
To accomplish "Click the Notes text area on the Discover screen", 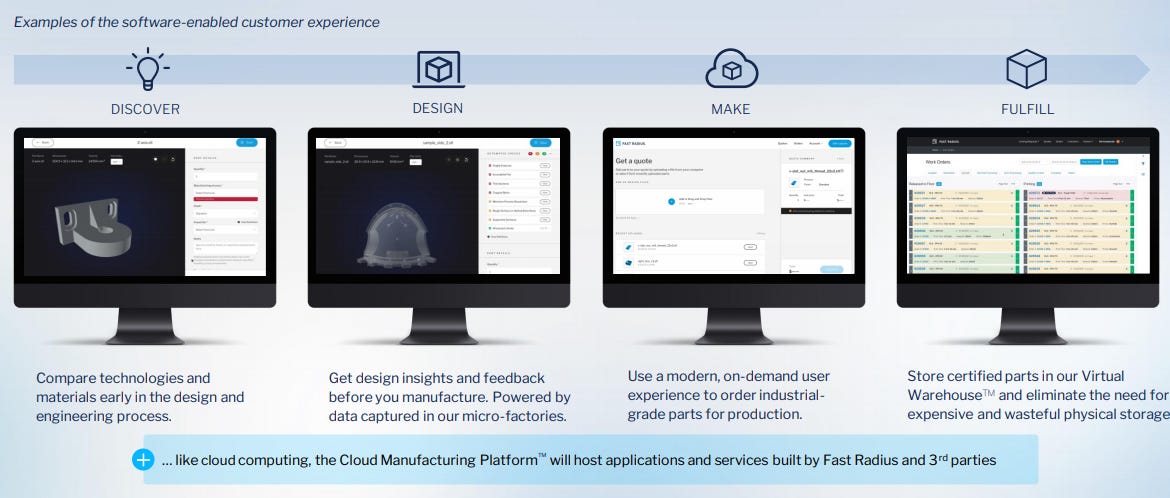I will pos(225,246).
